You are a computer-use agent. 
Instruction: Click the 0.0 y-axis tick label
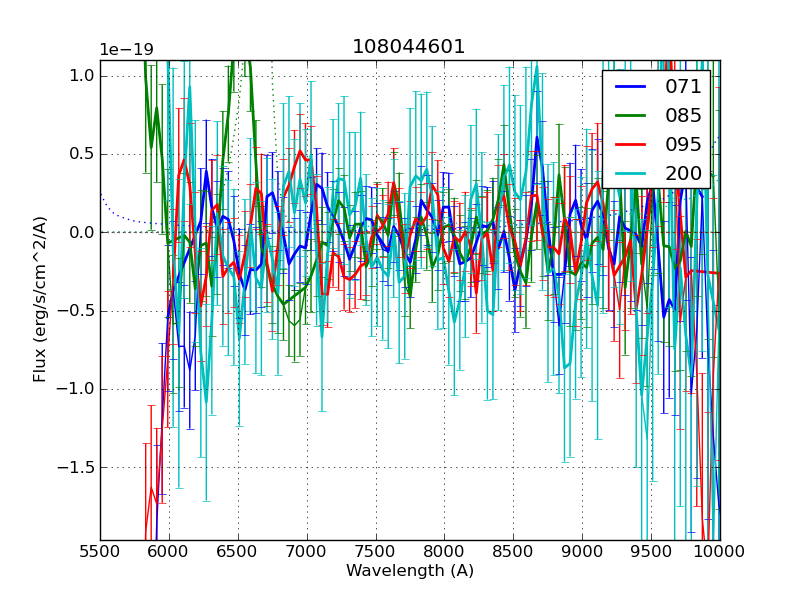click(83, 232)
